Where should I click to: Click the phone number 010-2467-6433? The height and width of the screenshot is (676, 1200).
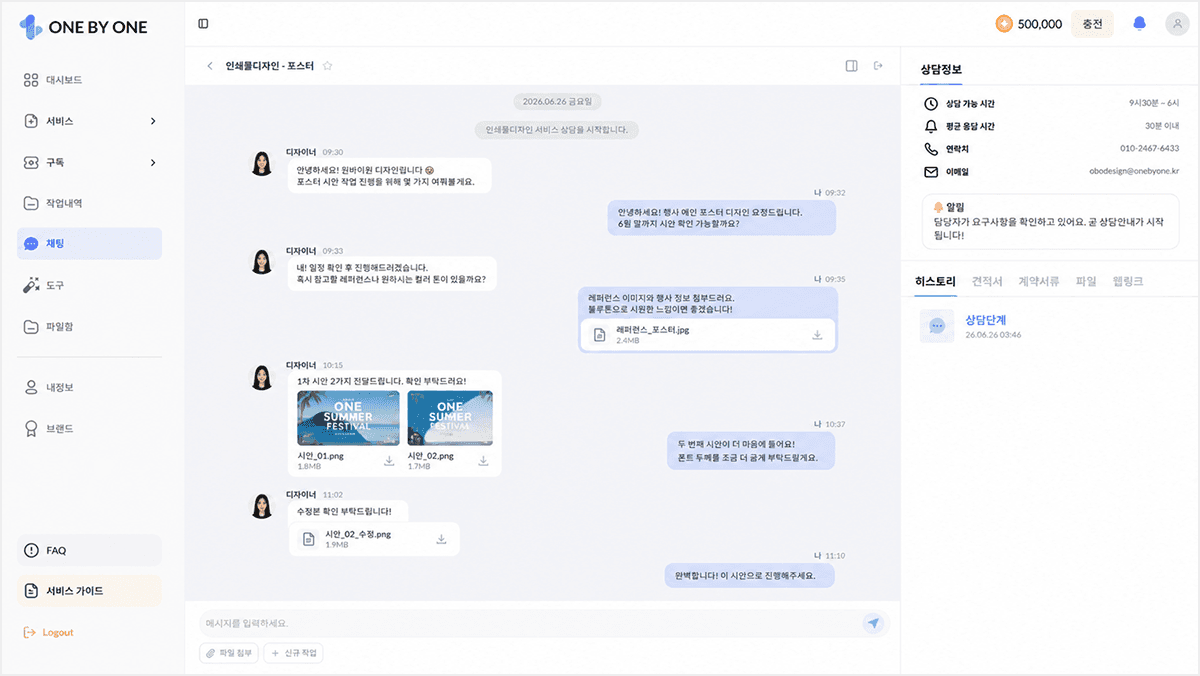coord(1149,149)
